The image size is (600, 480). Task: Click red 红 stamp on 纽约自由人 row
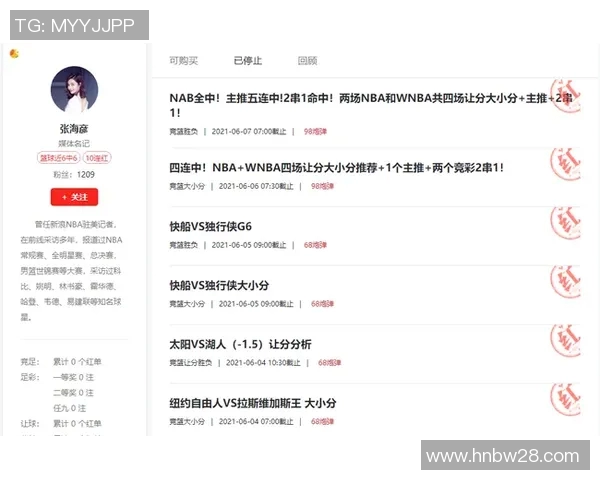pos(565,400)
